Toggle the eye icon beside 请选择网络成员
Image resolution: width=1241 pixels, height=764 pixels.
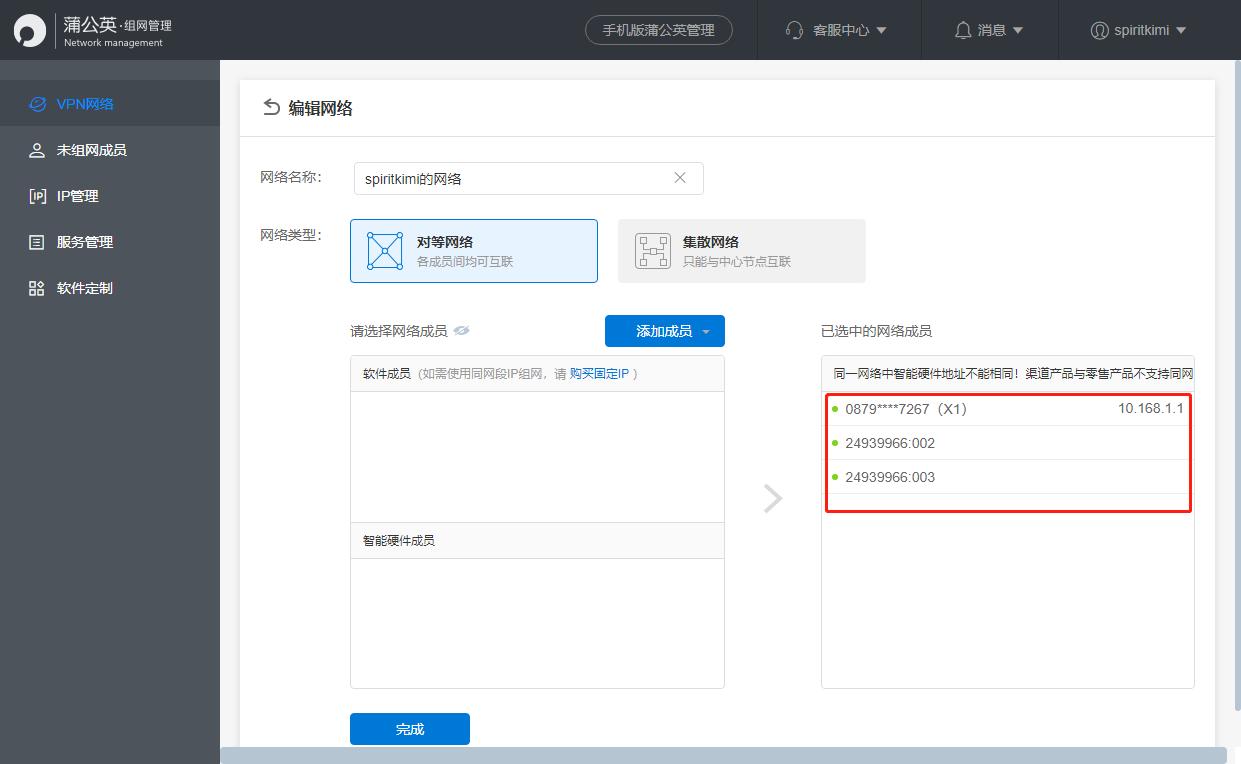pos(461,330)
